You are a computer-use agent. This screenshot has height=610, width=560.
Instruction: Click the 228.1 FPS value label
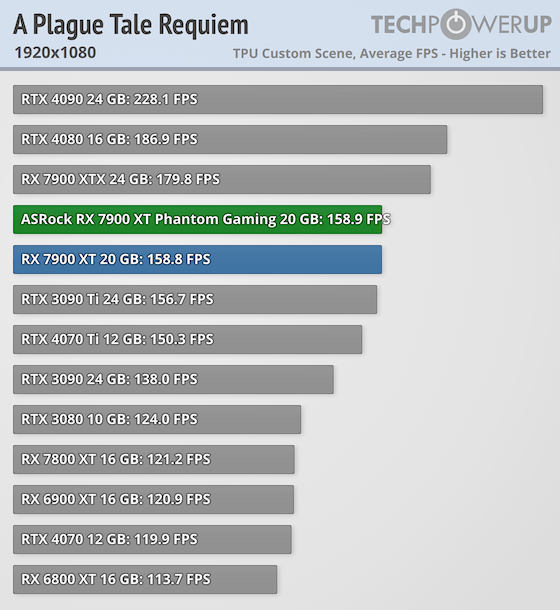point(166,100)
